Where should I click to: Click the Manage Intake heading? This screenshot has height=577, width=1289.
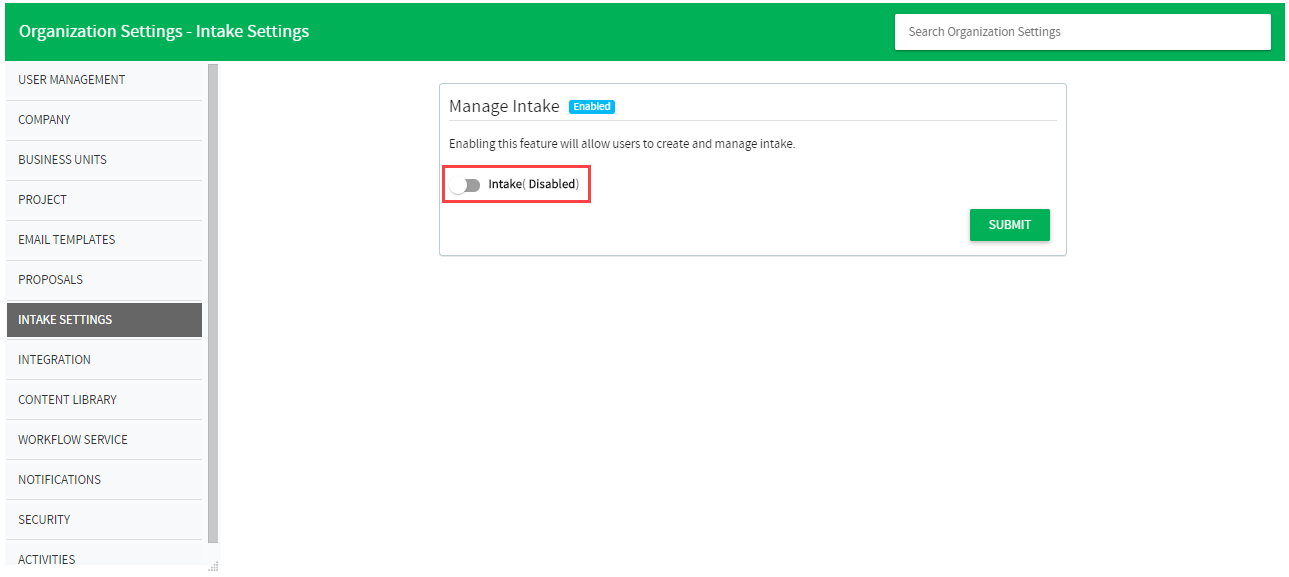[504, 106]
